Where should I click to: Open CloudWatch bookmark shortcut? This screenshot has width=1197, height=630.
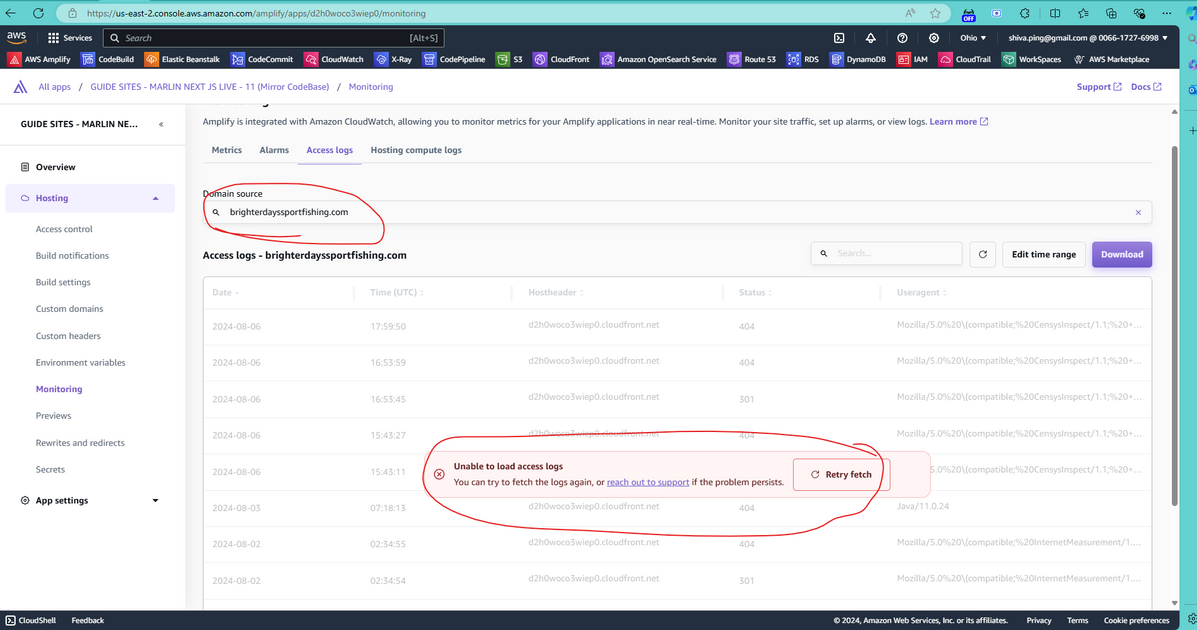tap(333, 60)
